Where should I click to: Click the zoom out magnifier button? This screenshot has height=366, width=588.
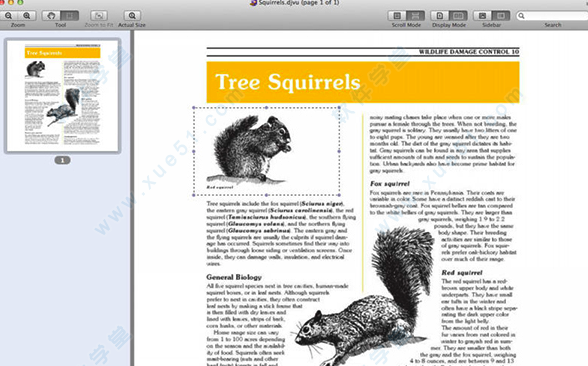point(9,15)
